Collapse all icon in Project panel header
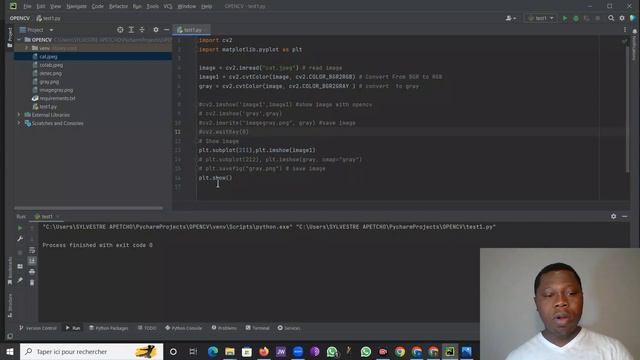This screenshot has width=640, height=360. (x=142, y=30)
